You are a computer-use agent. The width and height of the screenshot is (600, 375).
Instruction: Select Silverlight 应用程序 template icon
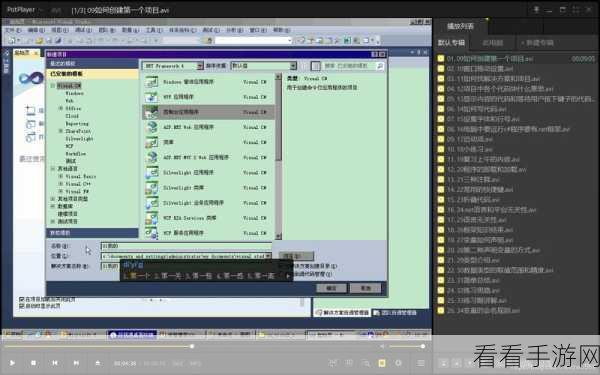(x=152, y=172)
